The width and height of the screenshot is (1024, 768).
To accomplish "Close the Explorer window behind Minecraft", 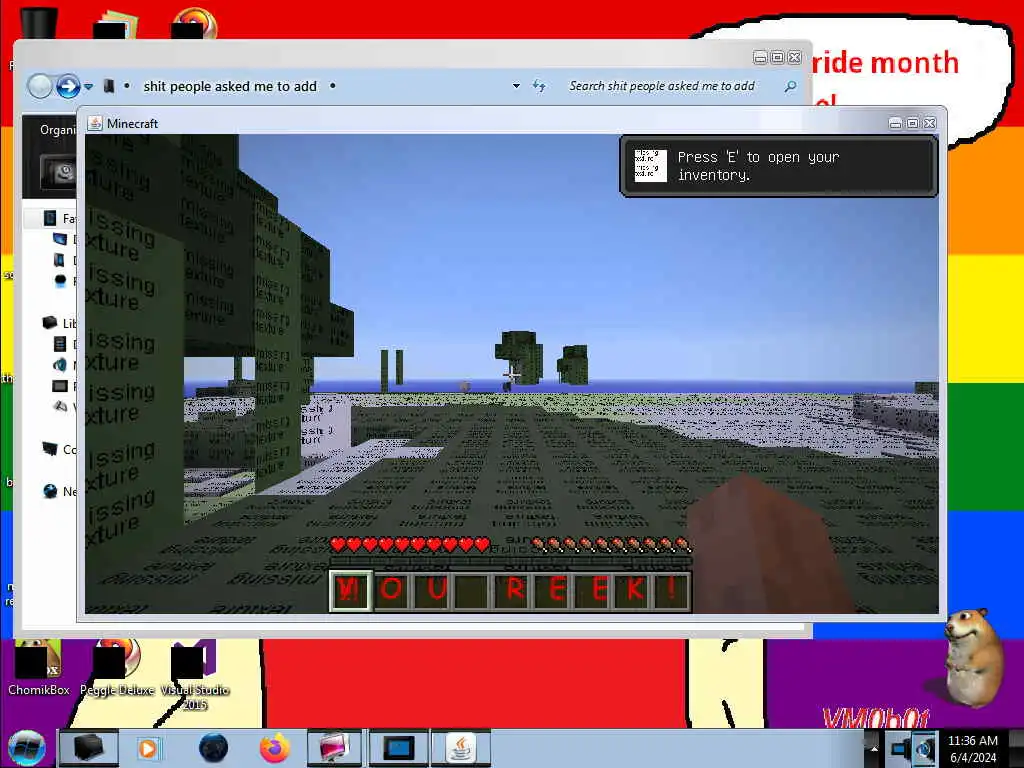I will (x=794, y=57).
